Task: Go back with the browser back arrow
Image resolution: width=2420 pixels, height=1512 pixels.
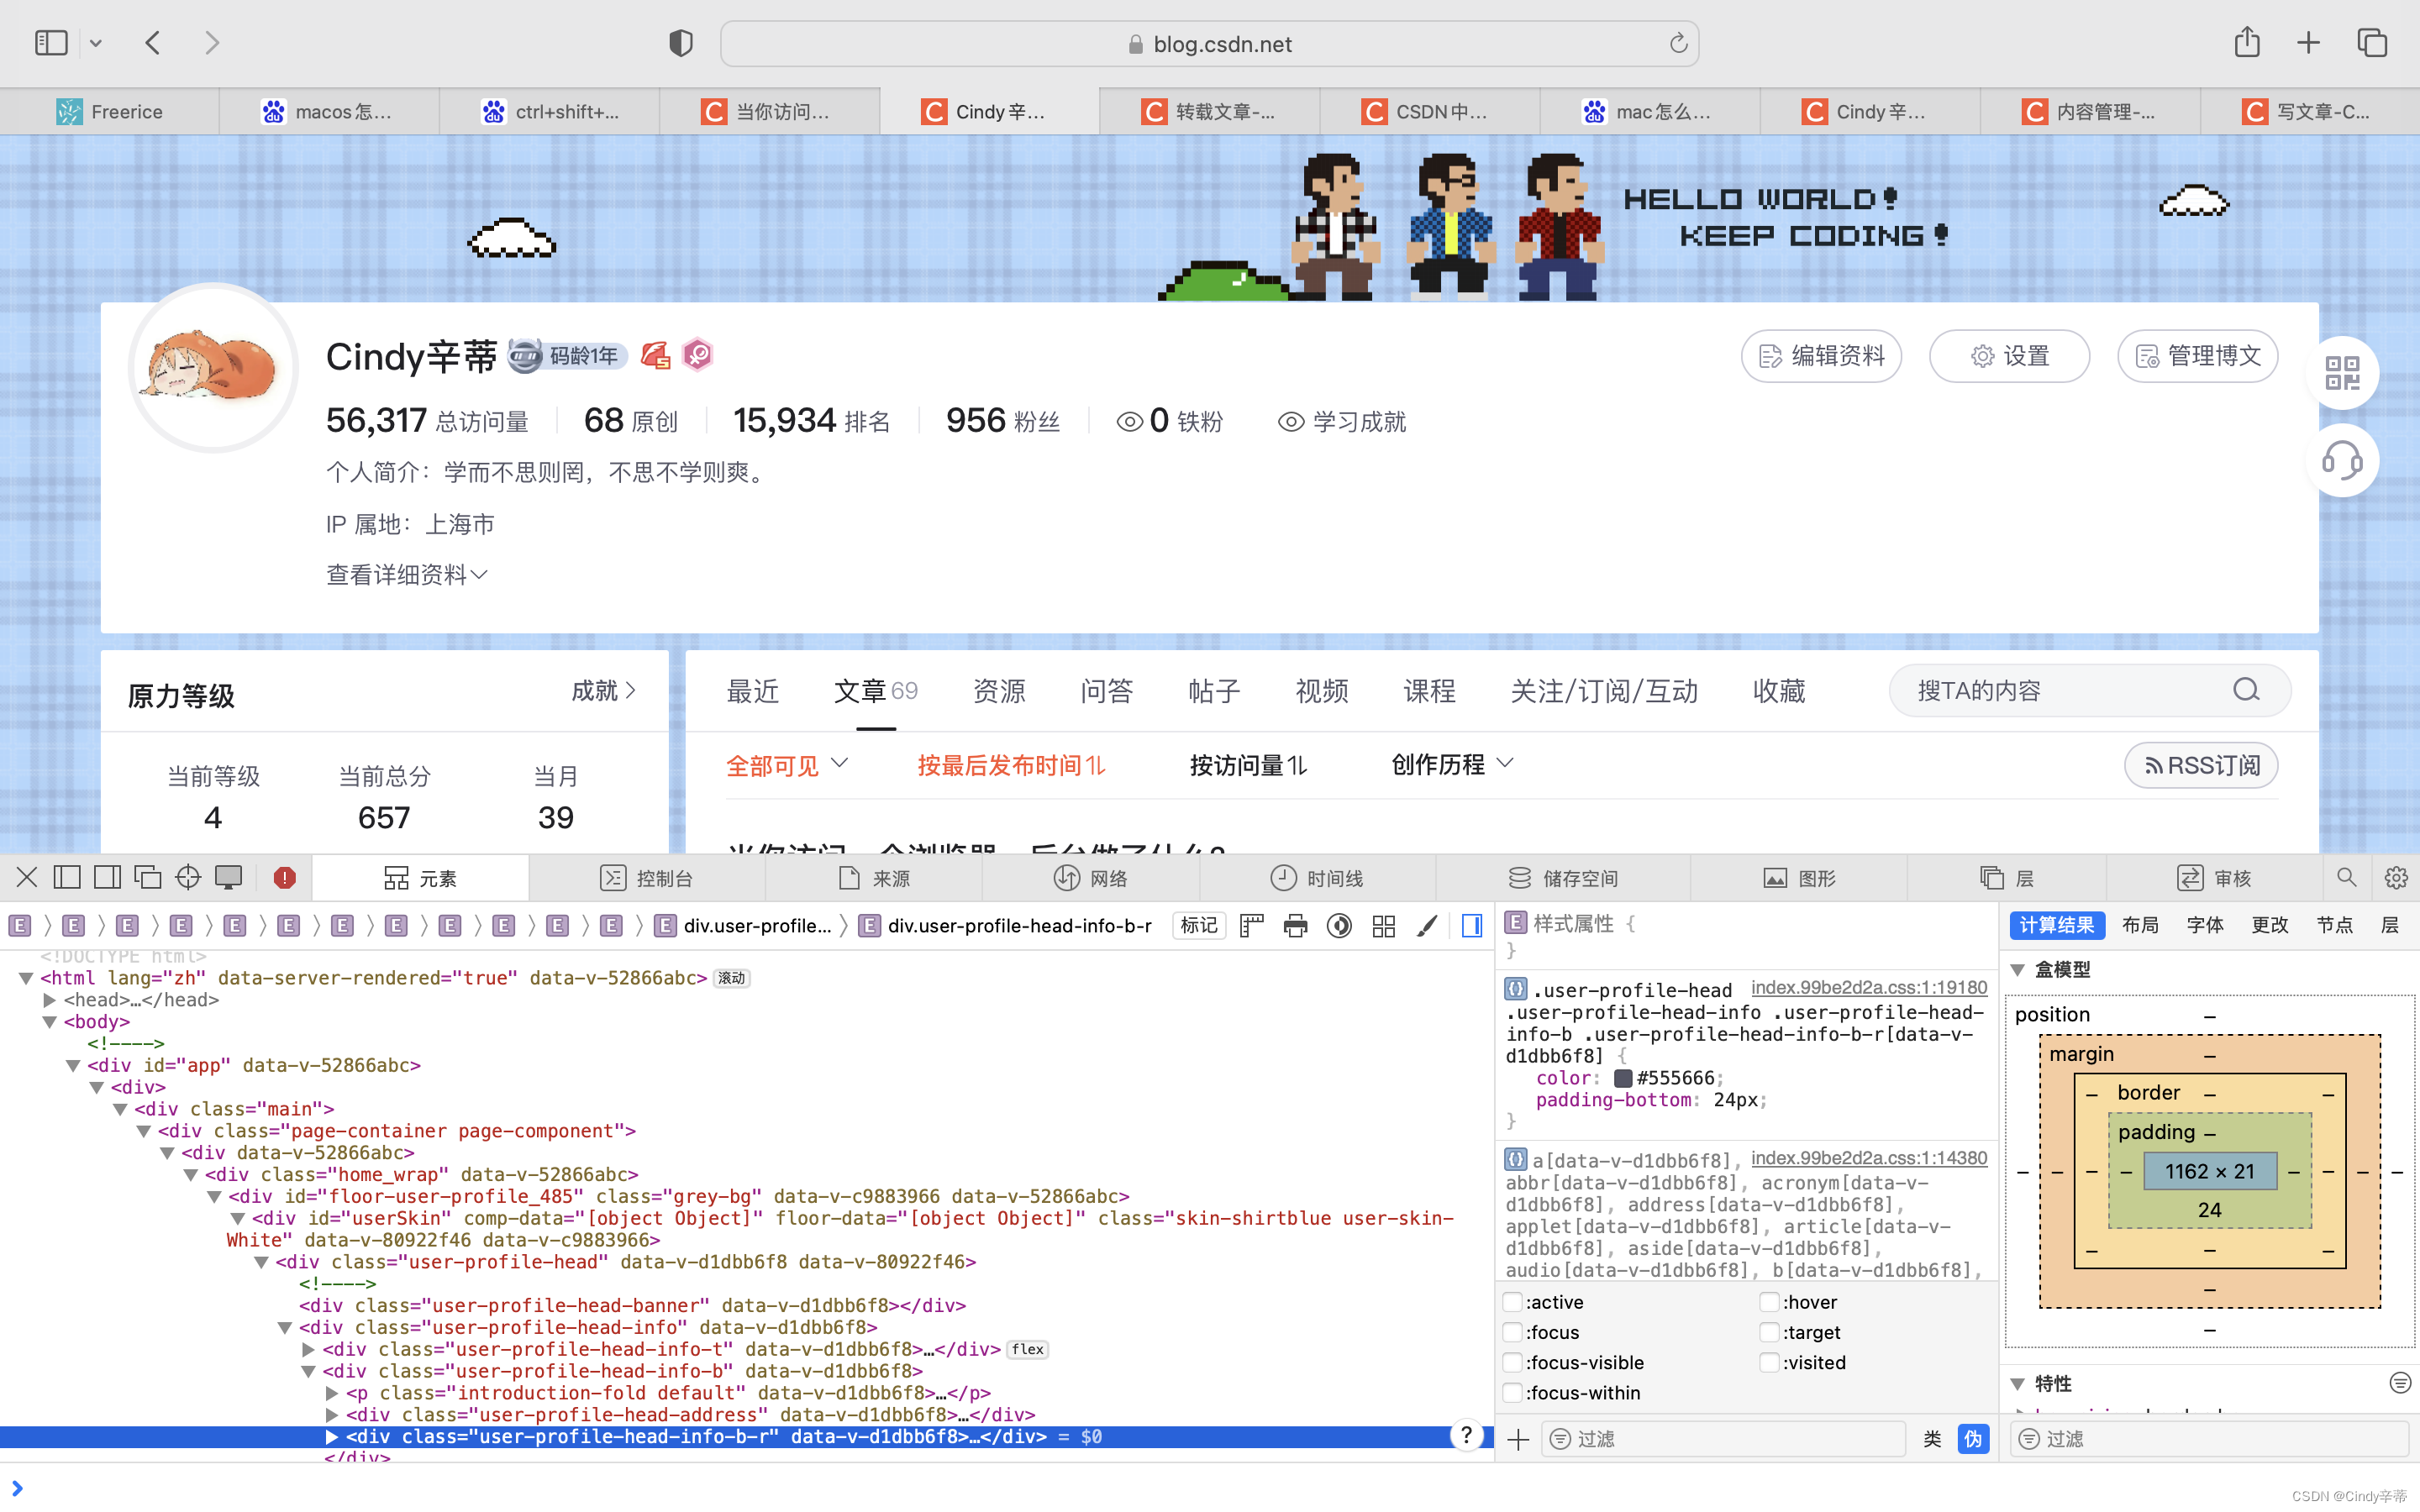Action: (x=153, y=43)
